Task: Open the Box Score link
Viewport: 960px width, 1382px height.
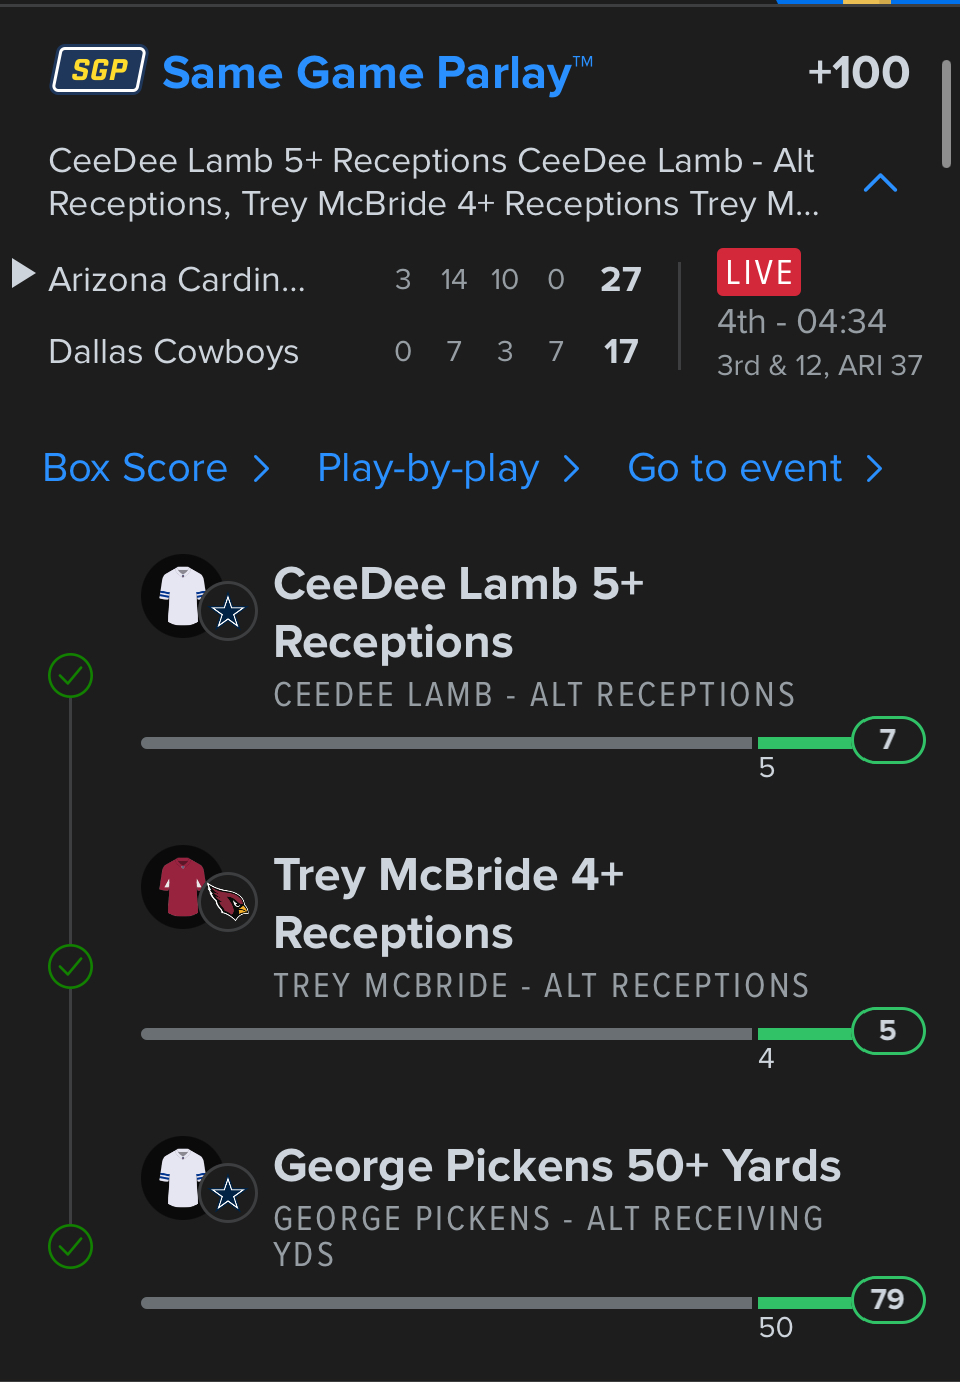Action: [136, 468]
